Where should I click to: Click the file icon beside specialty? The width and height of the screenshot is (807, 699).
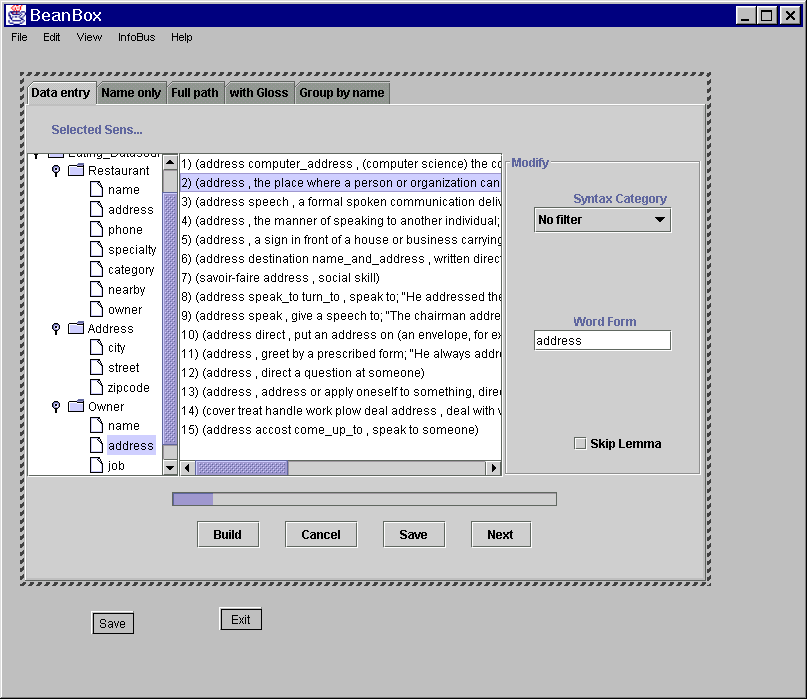tap(96, 250)
